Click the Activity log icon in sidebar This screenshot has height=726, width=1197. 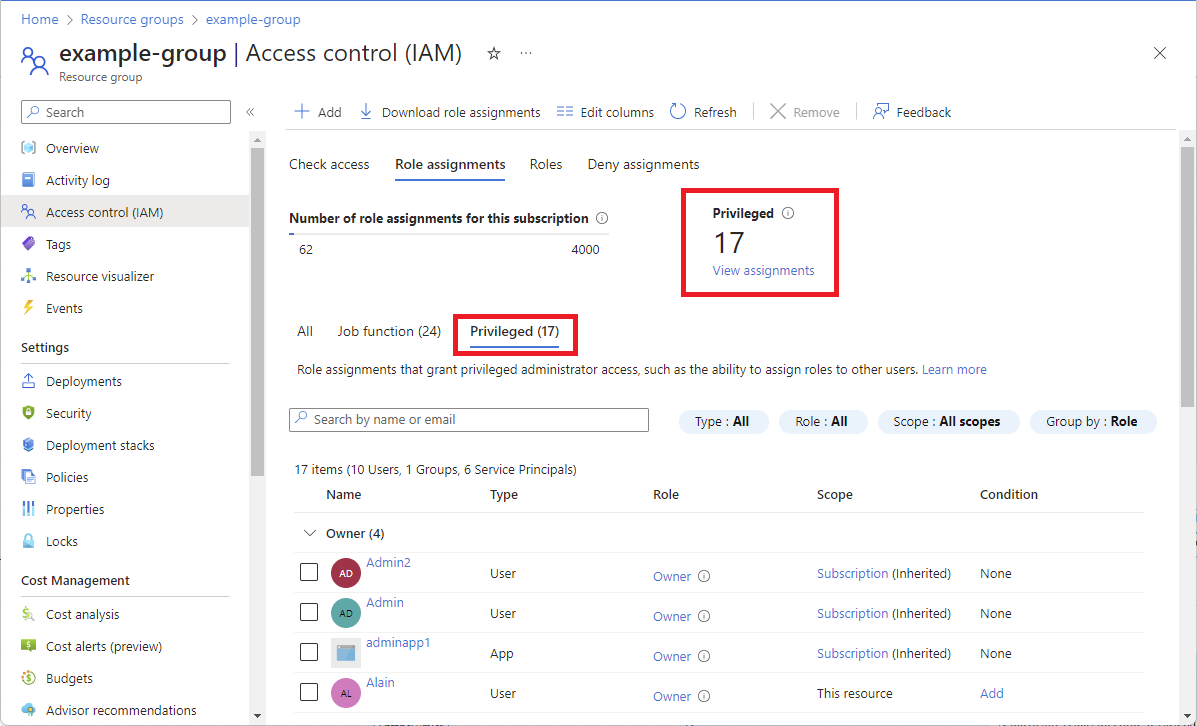[x=28, y=180]
